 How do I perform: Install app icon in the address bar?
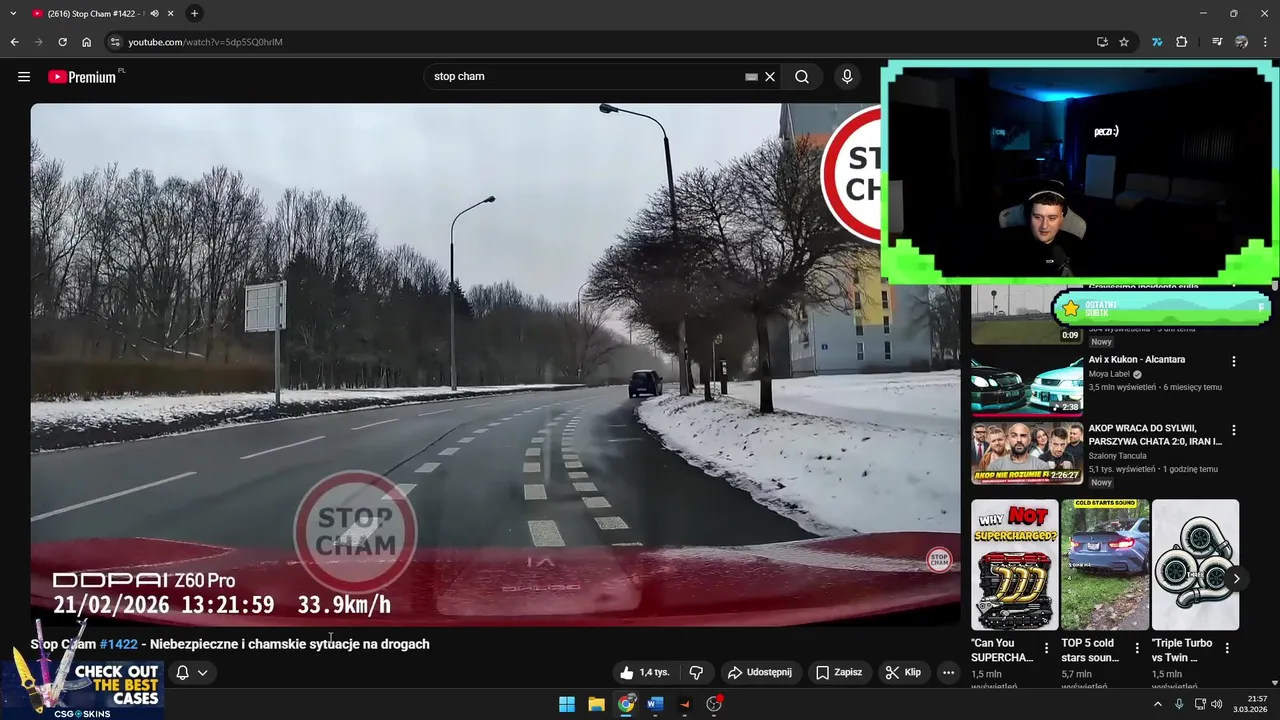1102,42
